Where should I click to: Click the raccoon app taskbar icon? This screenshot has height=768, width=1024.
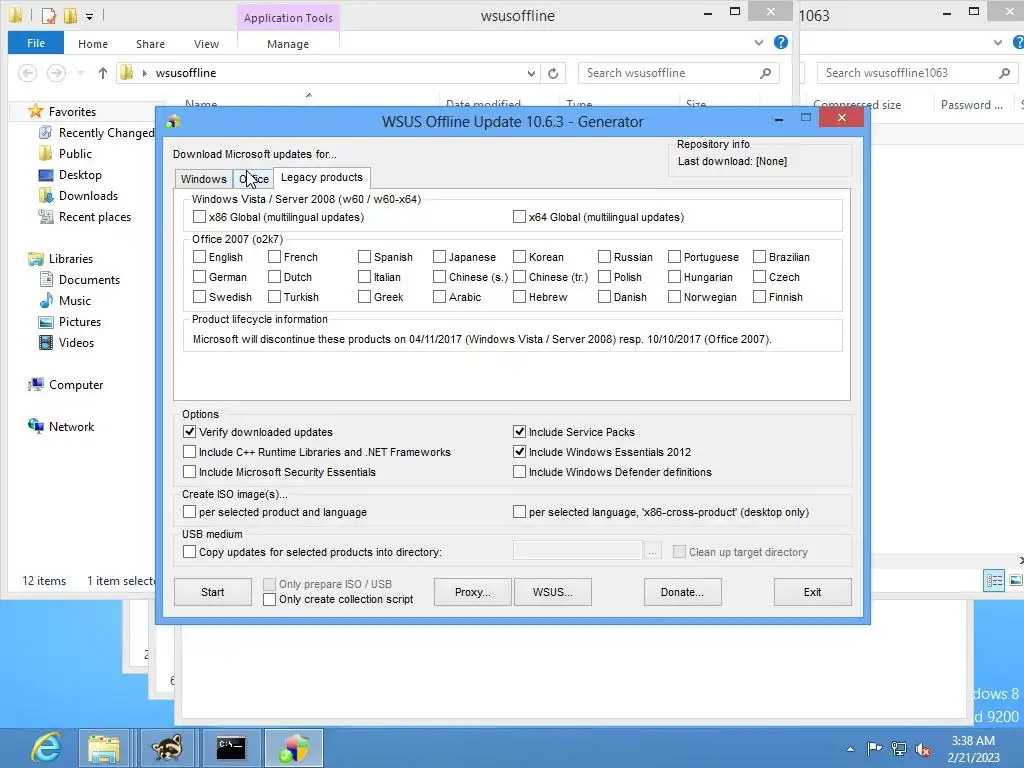pyautogui.click(x=167, y=748)
